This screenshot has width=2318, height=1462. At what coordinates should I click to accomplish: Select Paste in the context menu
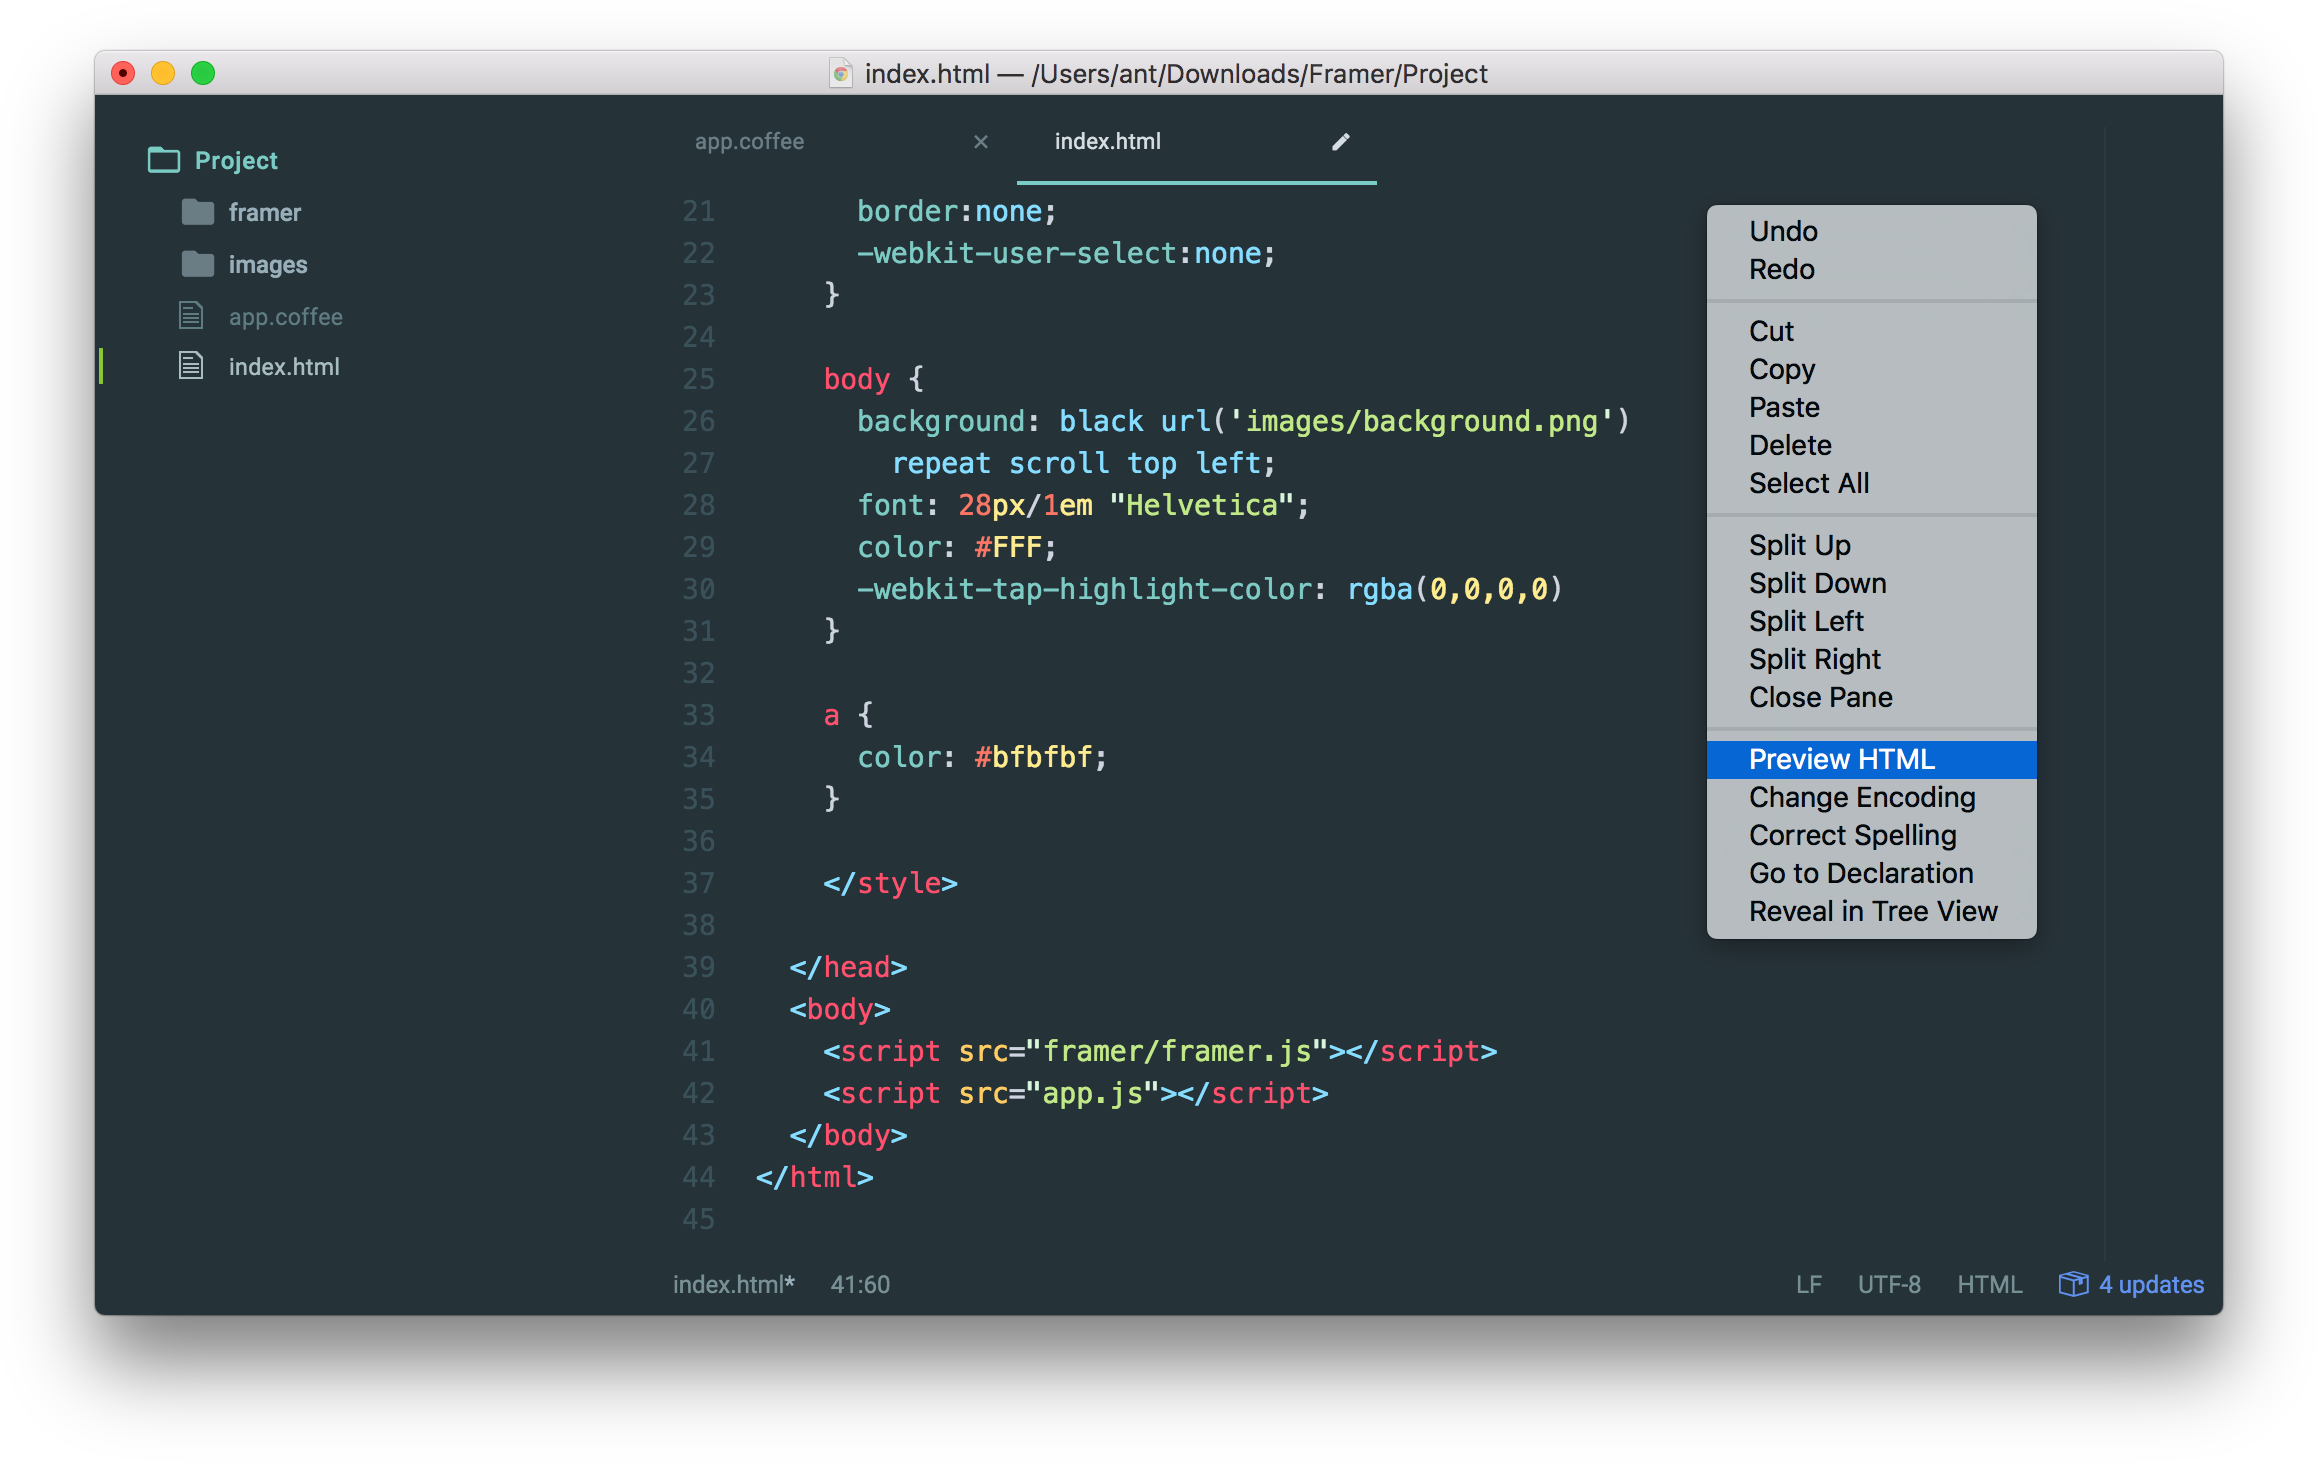tap(1871, 407)
